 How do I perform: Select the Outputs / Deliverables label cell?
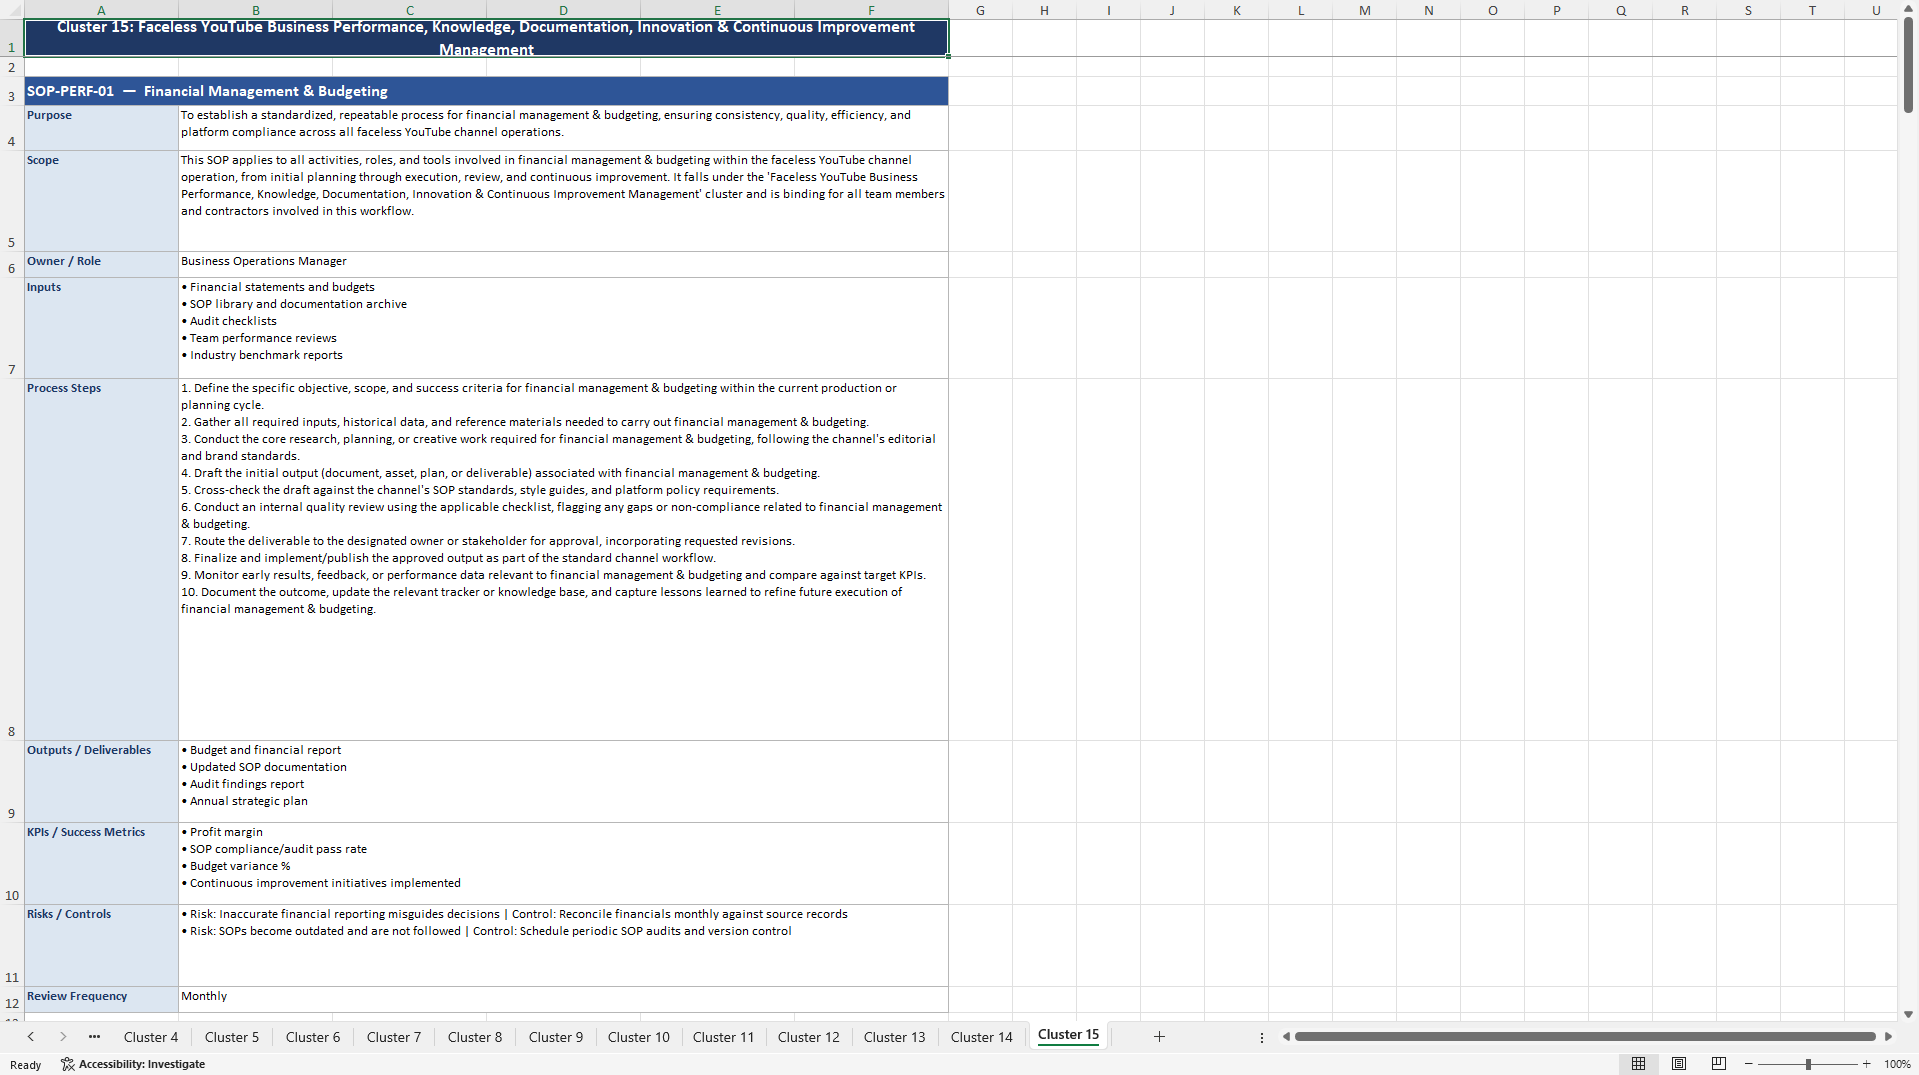(101, 781)
